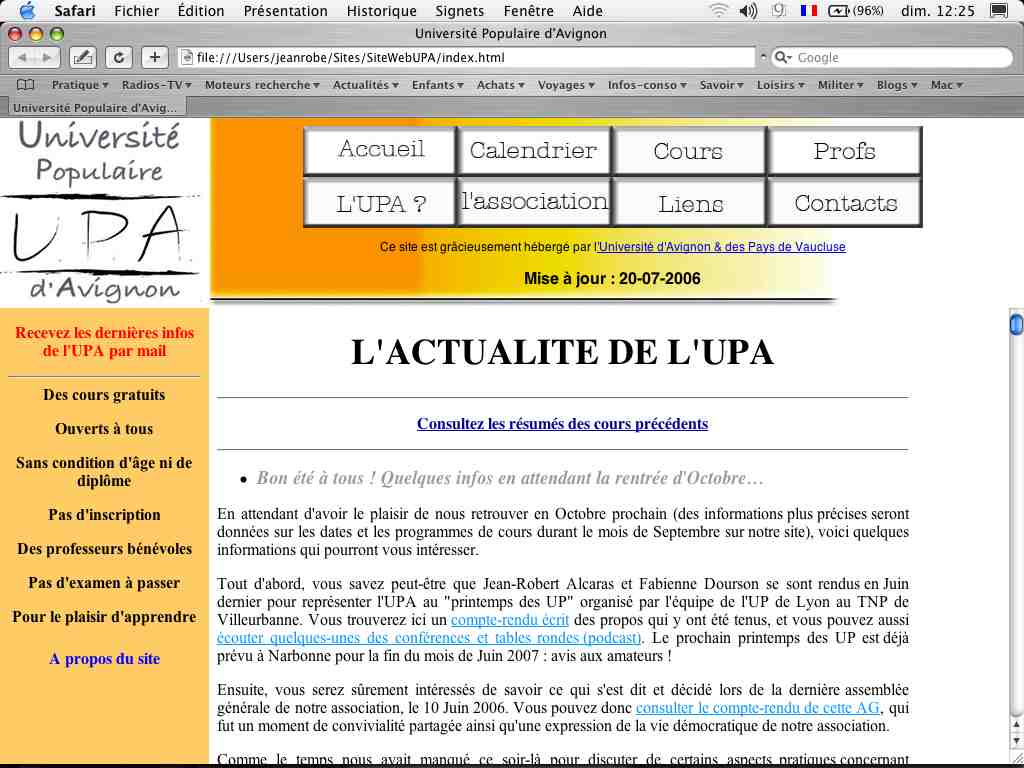This screenshot has height=768, width=1024.
Task: Open consulter le compte-rendu de cette AG
Action: [x=758, y=708]
